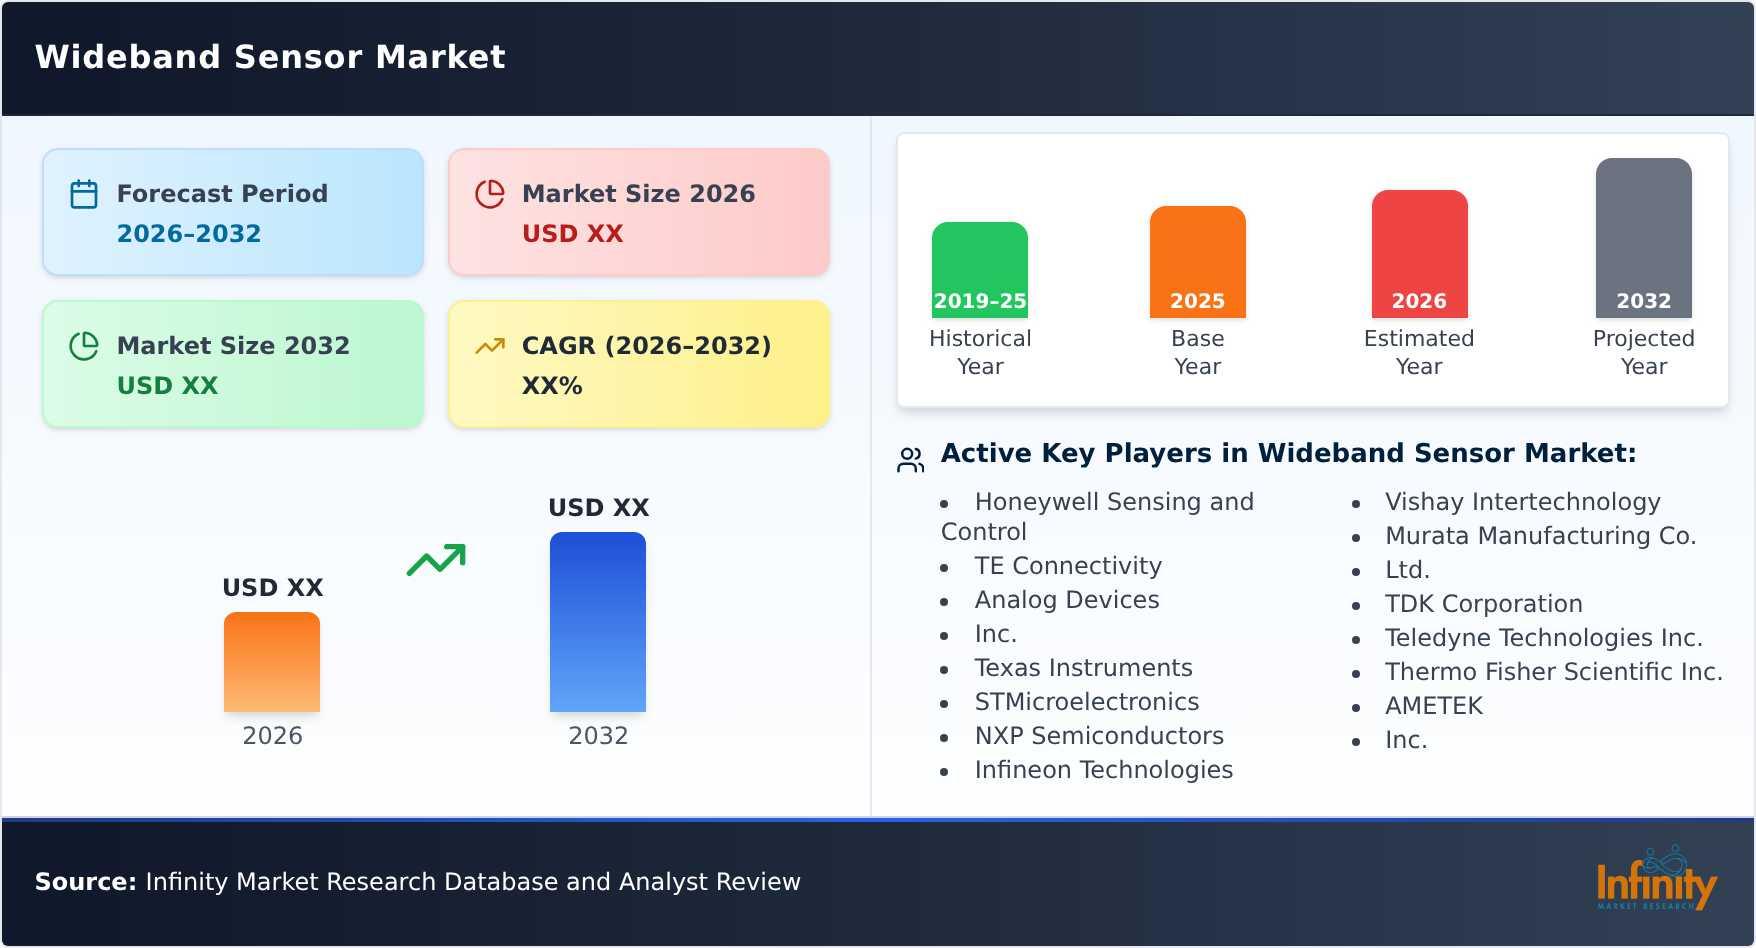The width and height of the screenshot is (1756, 948).
Task: Click the Historical Year label
Action: (980, 352)
